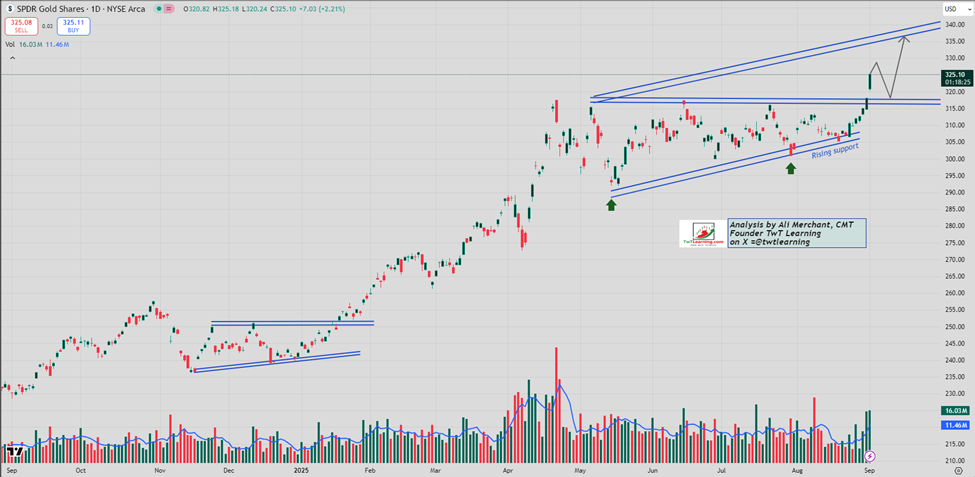This screenshot has height=477, width=975.
Task: Click the SPDR Gold Shares symbol logo
Action: [11, 11]
